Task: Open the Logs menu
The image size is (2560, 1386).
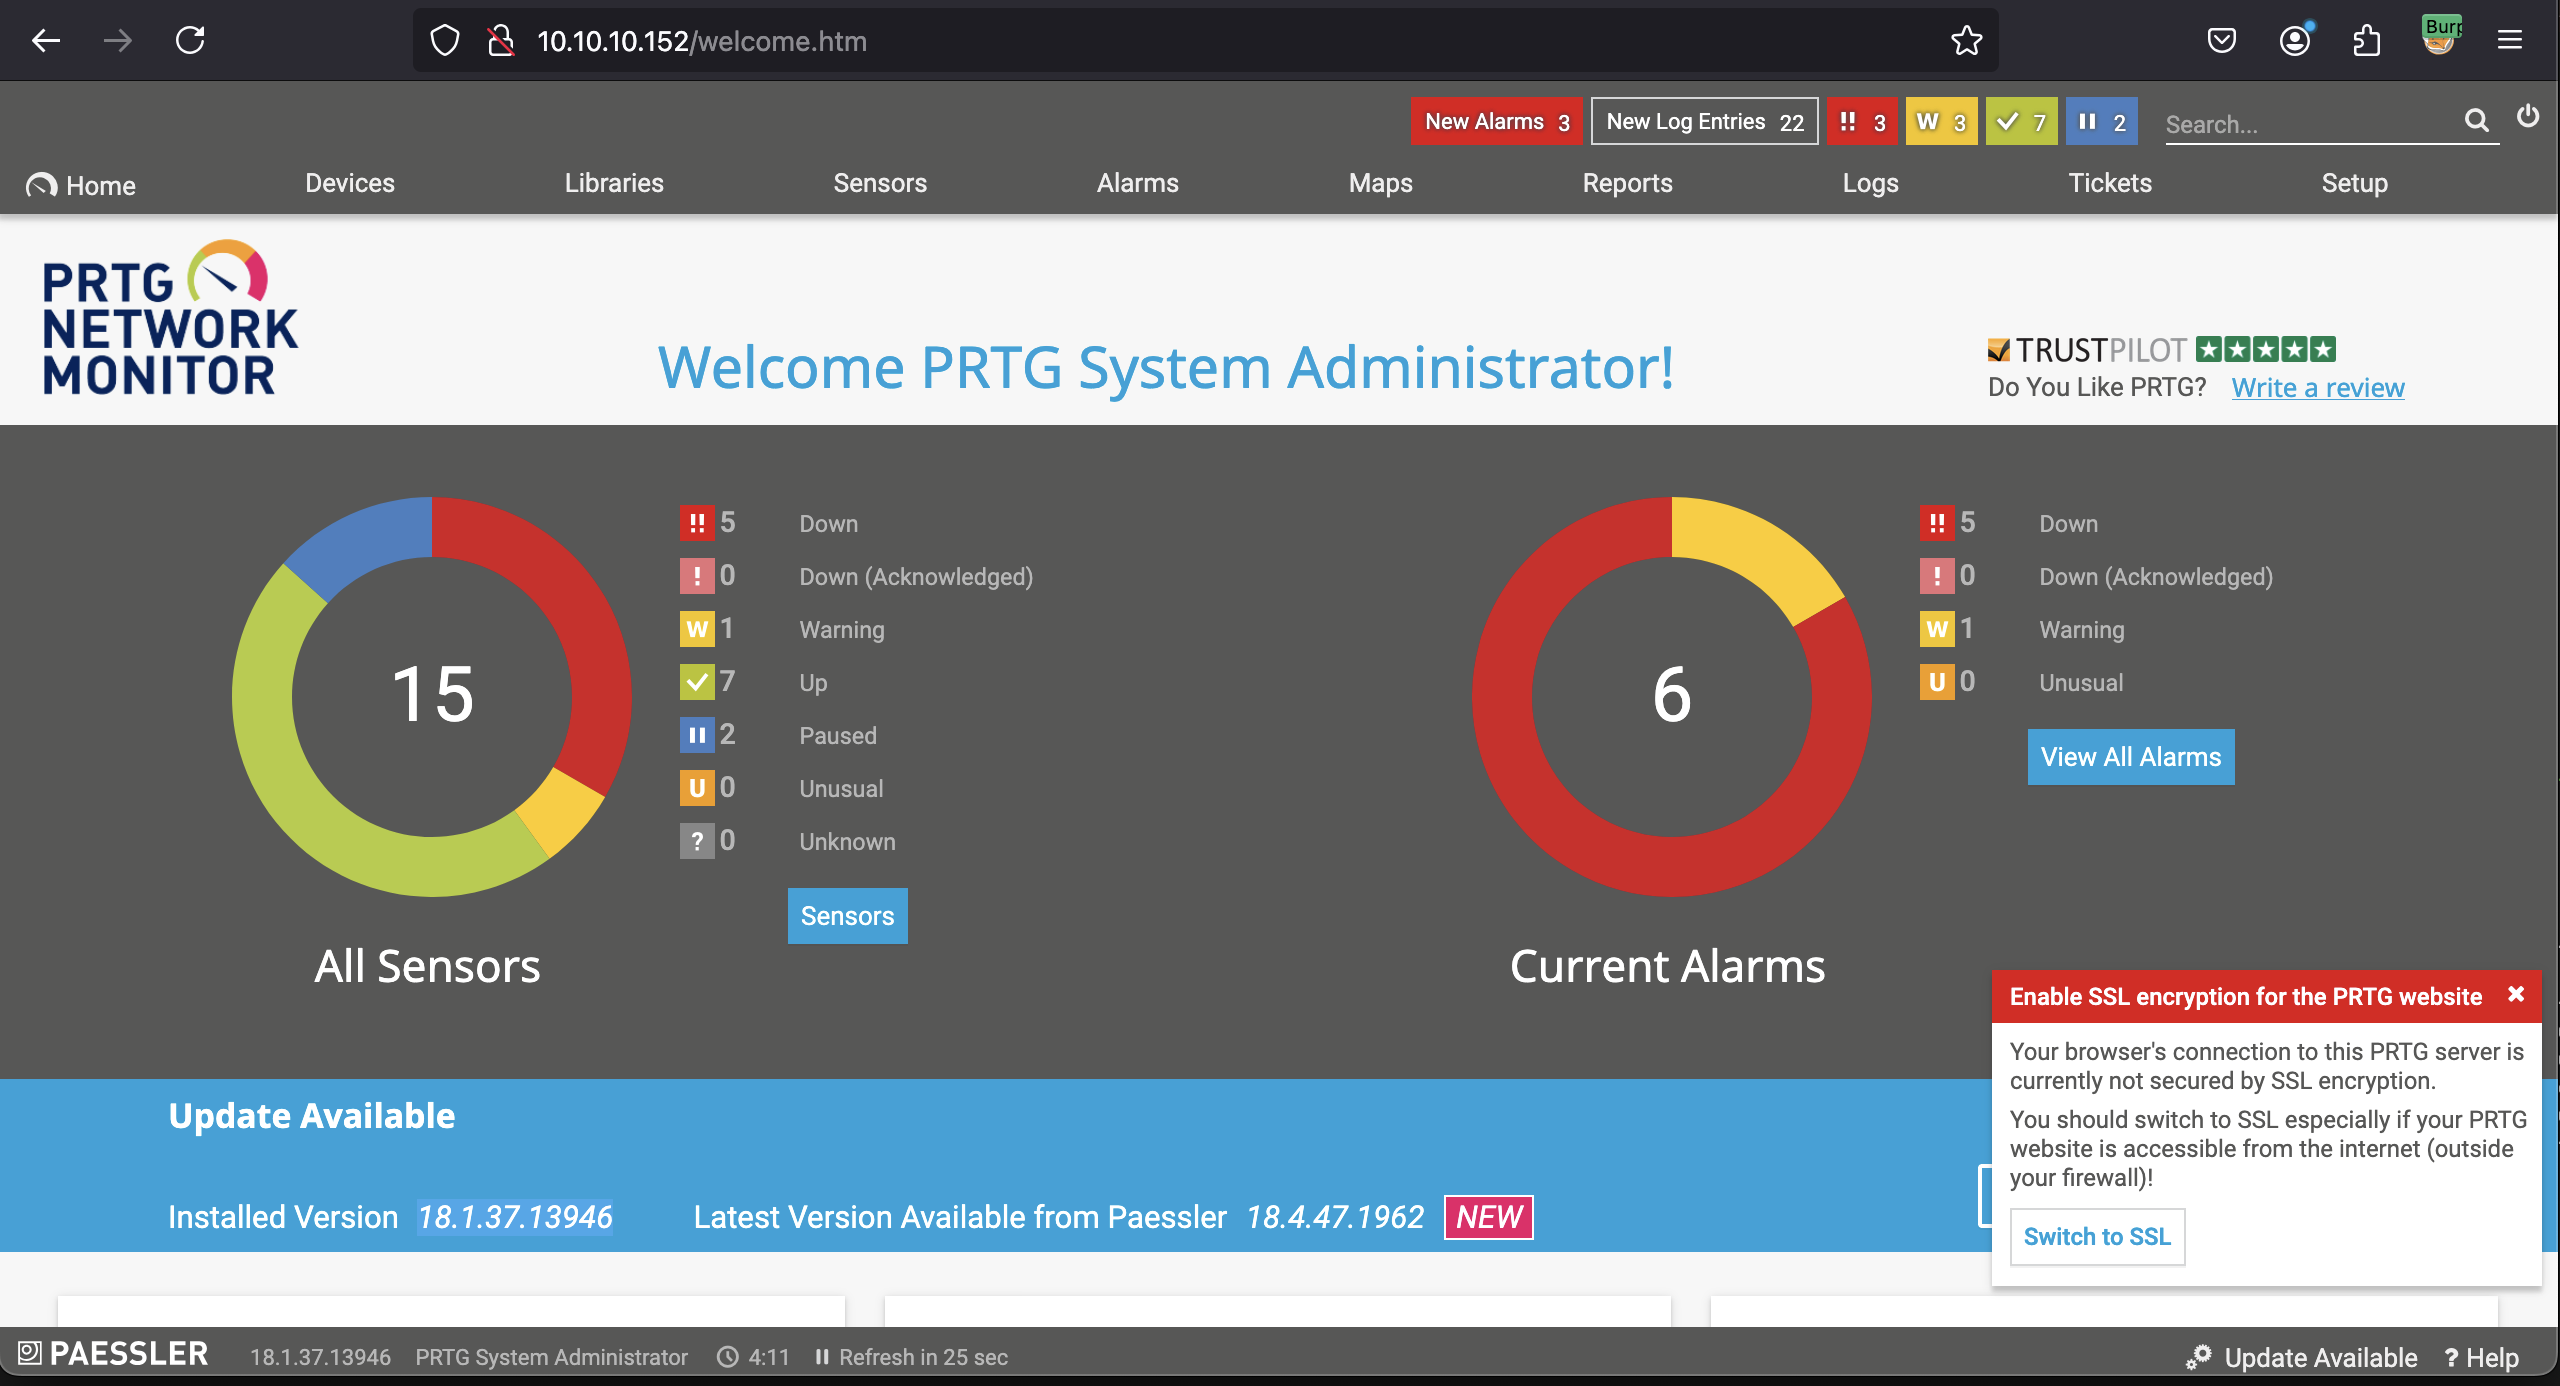Action: (1870, 183)
